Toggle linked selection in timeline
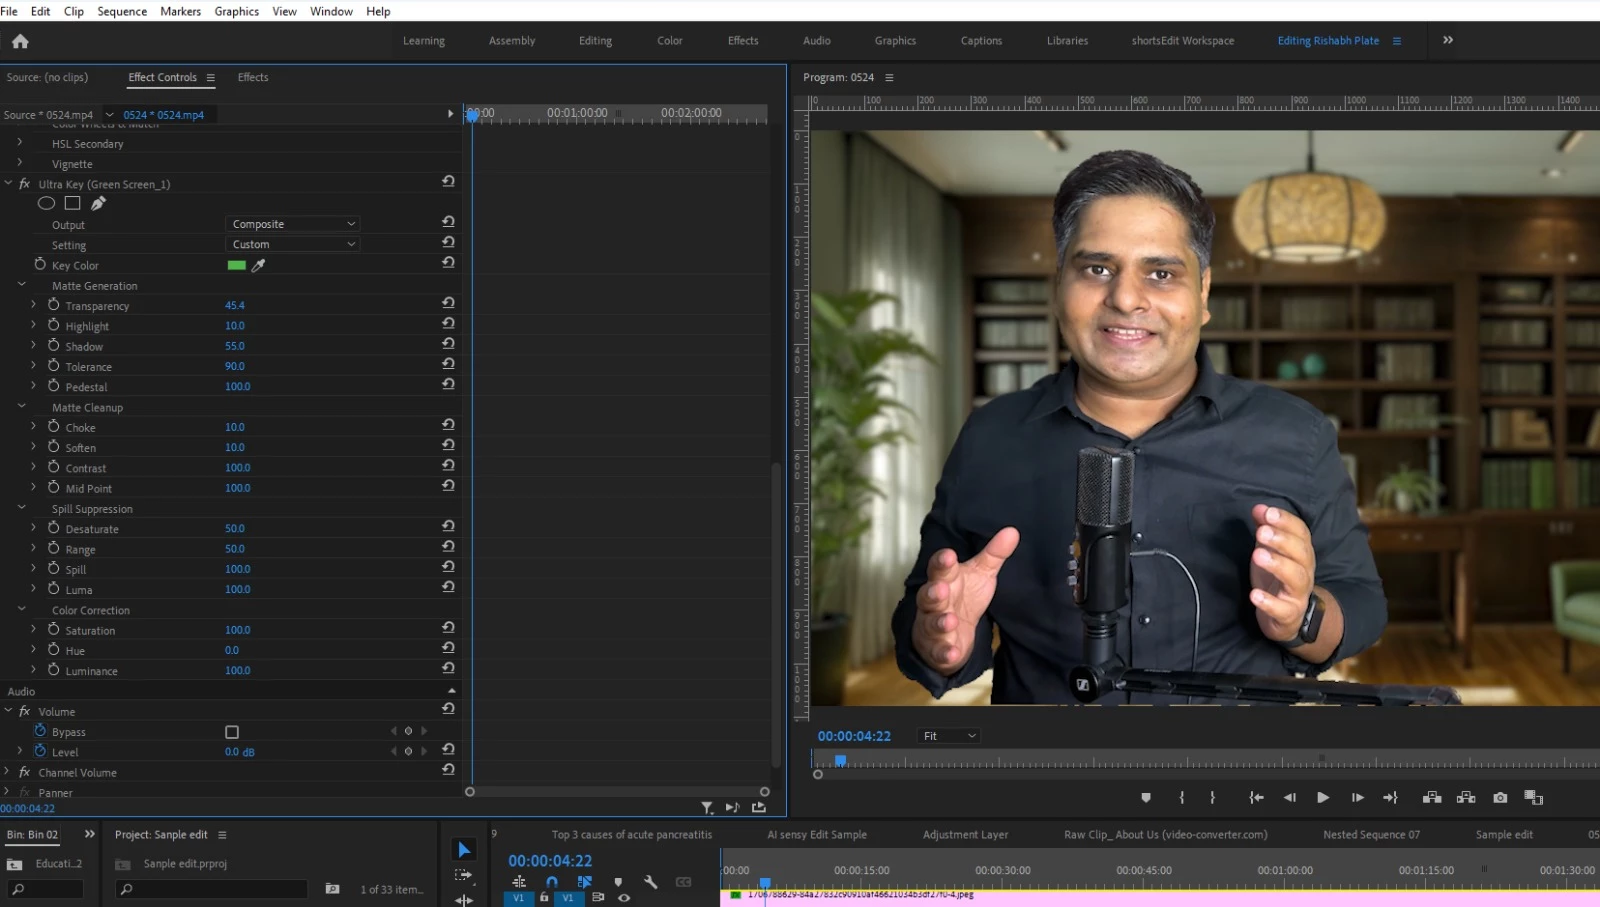 (585, 882)
